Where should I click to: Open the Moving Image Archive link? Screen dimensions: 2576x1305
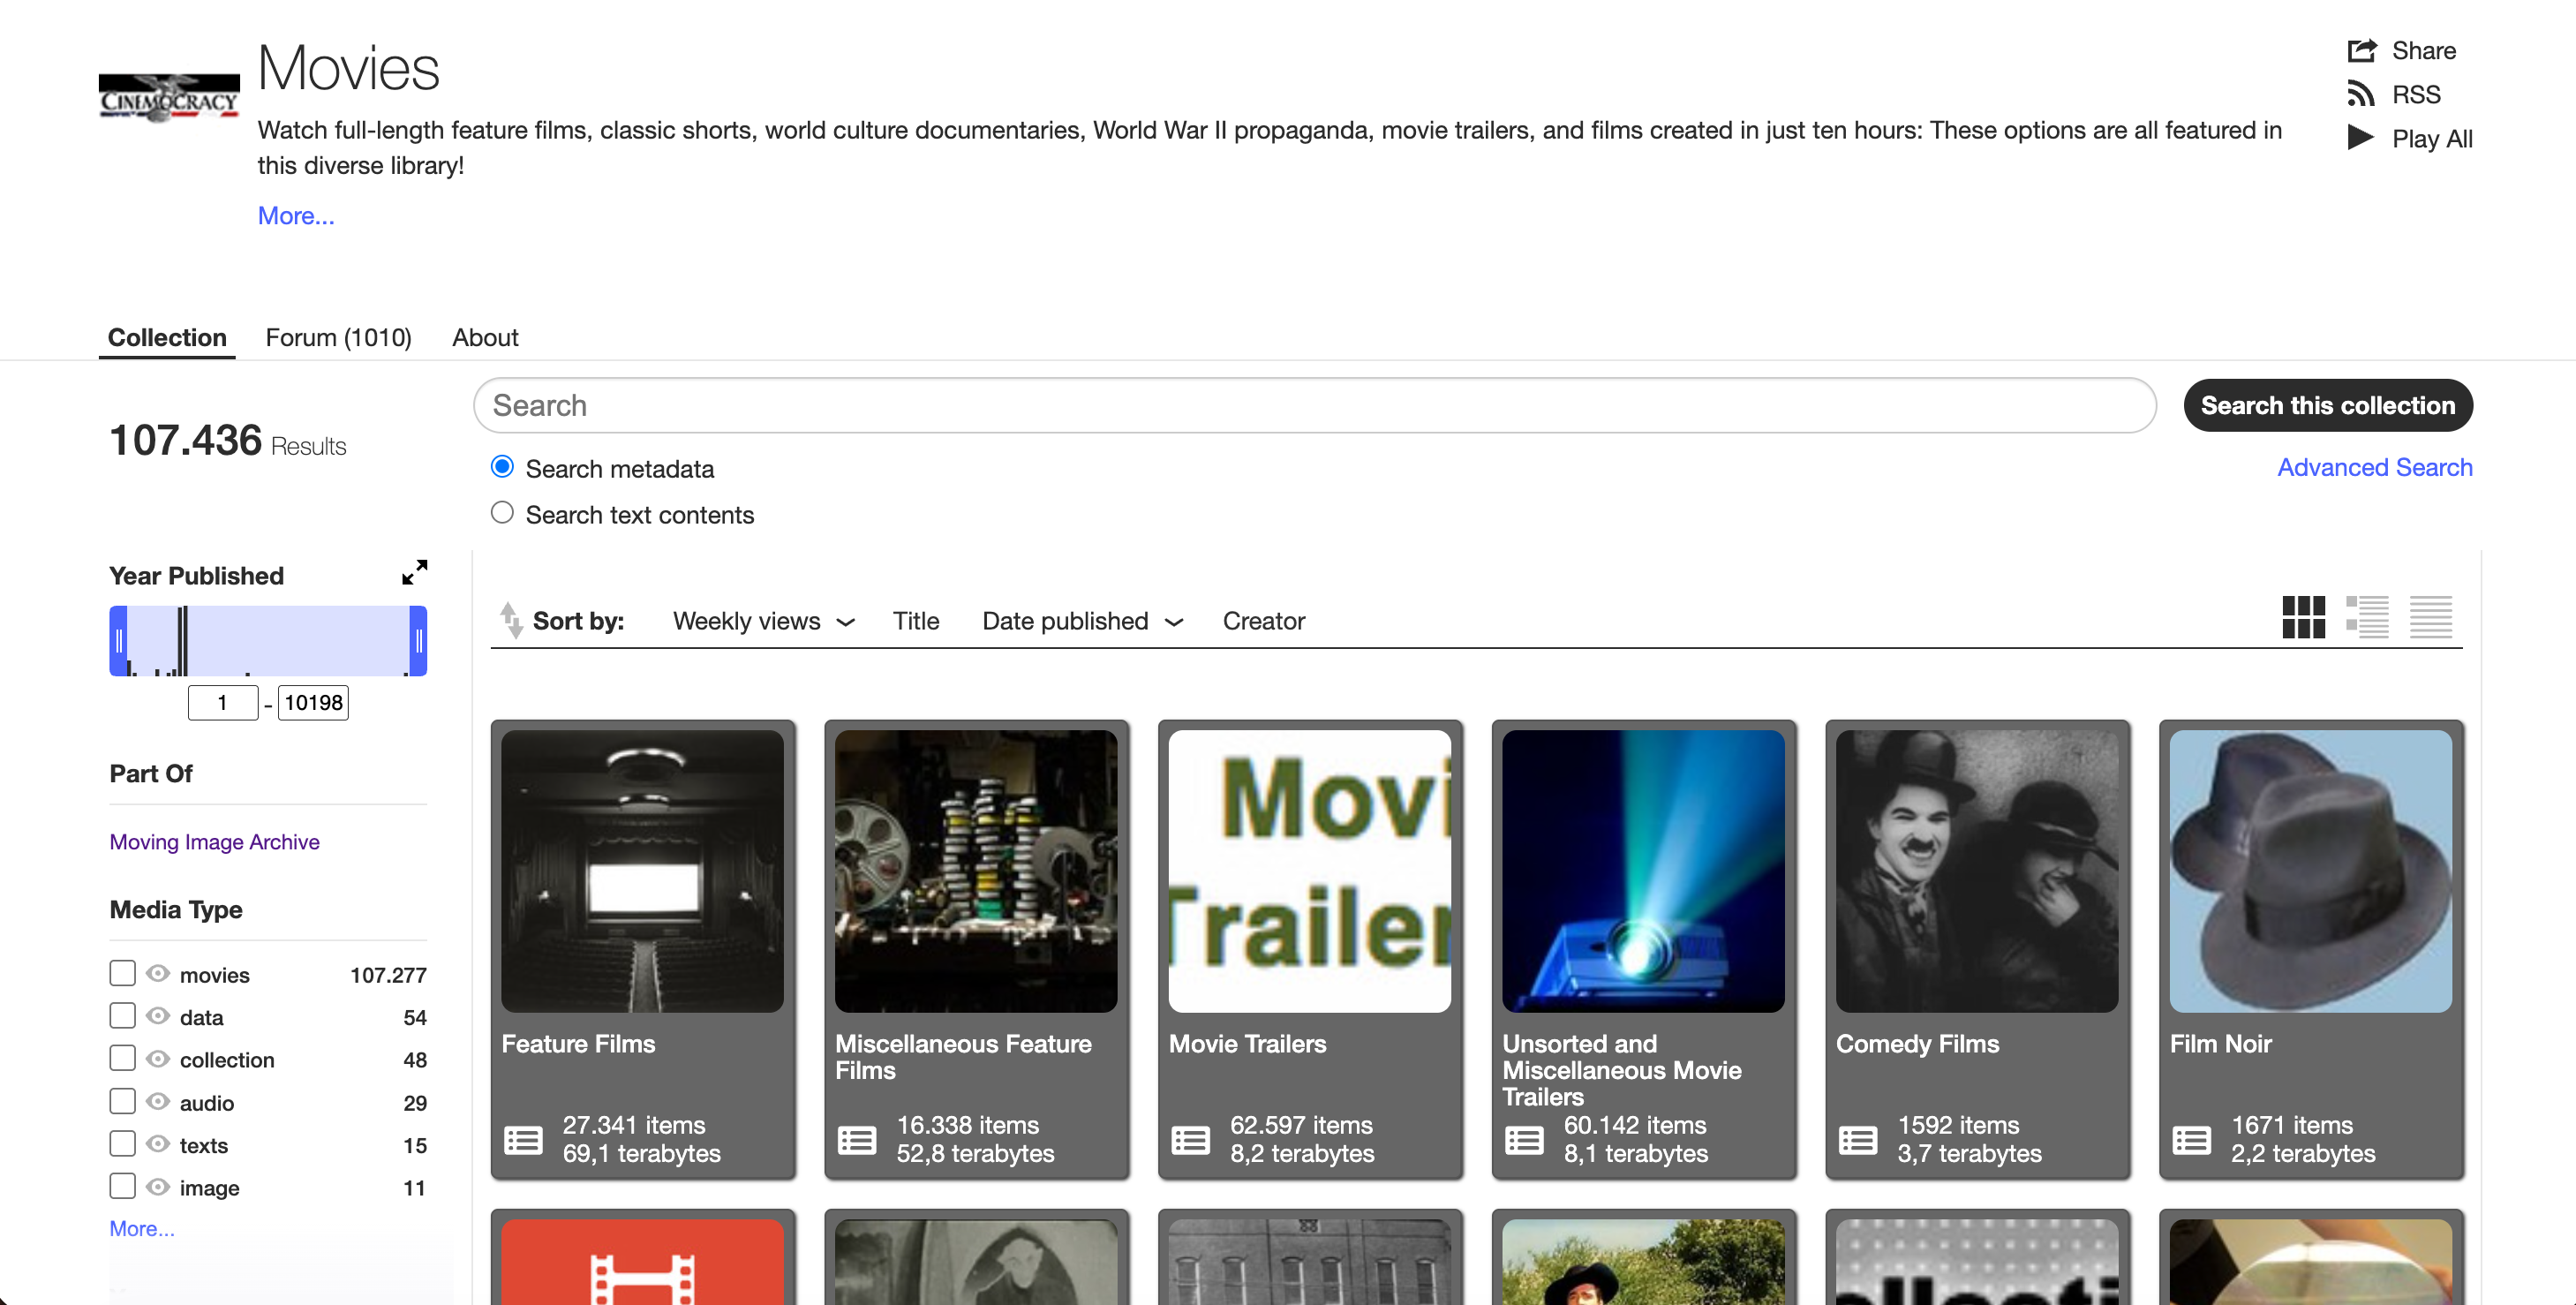tap(214, 841)
